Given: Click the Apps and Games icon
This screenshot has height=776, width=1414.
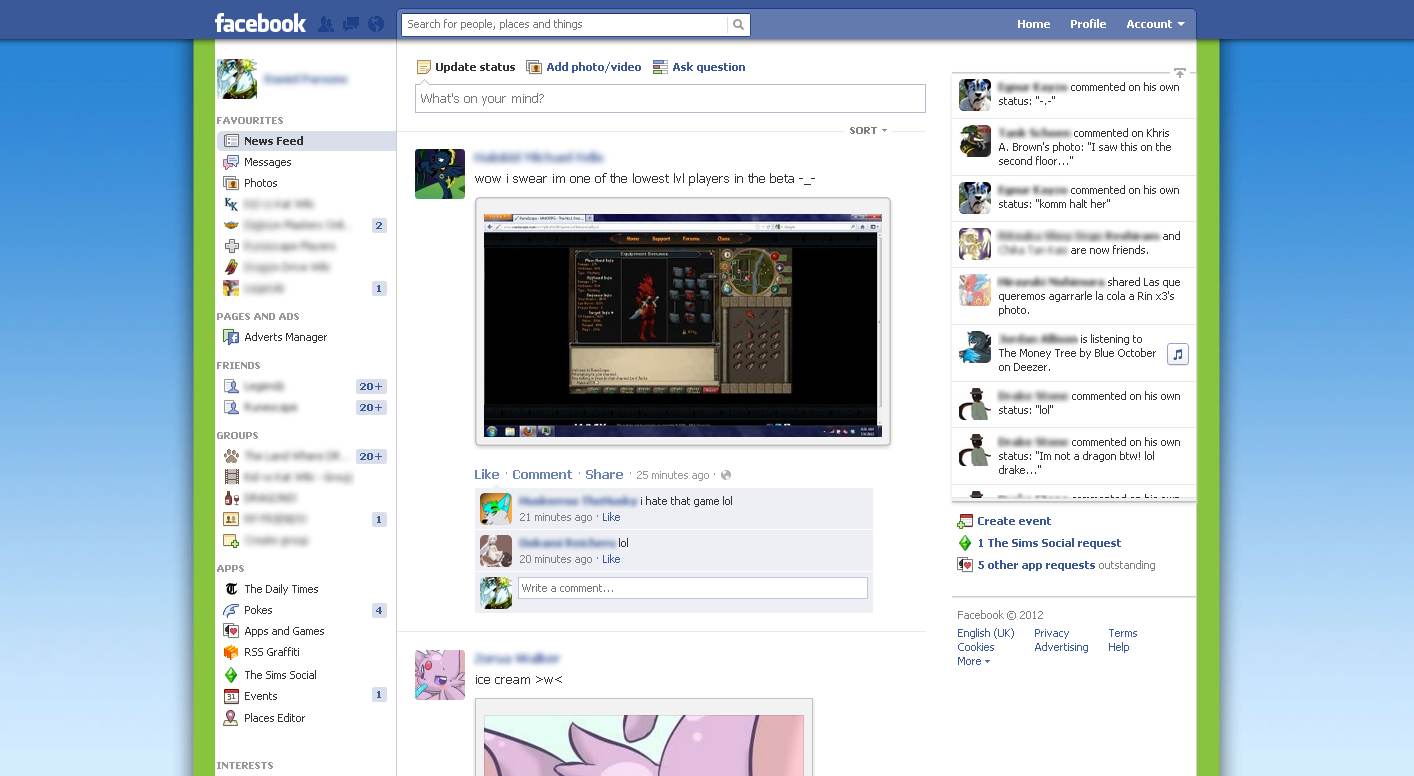Looking at the screenshot, I should click(231, 631).
